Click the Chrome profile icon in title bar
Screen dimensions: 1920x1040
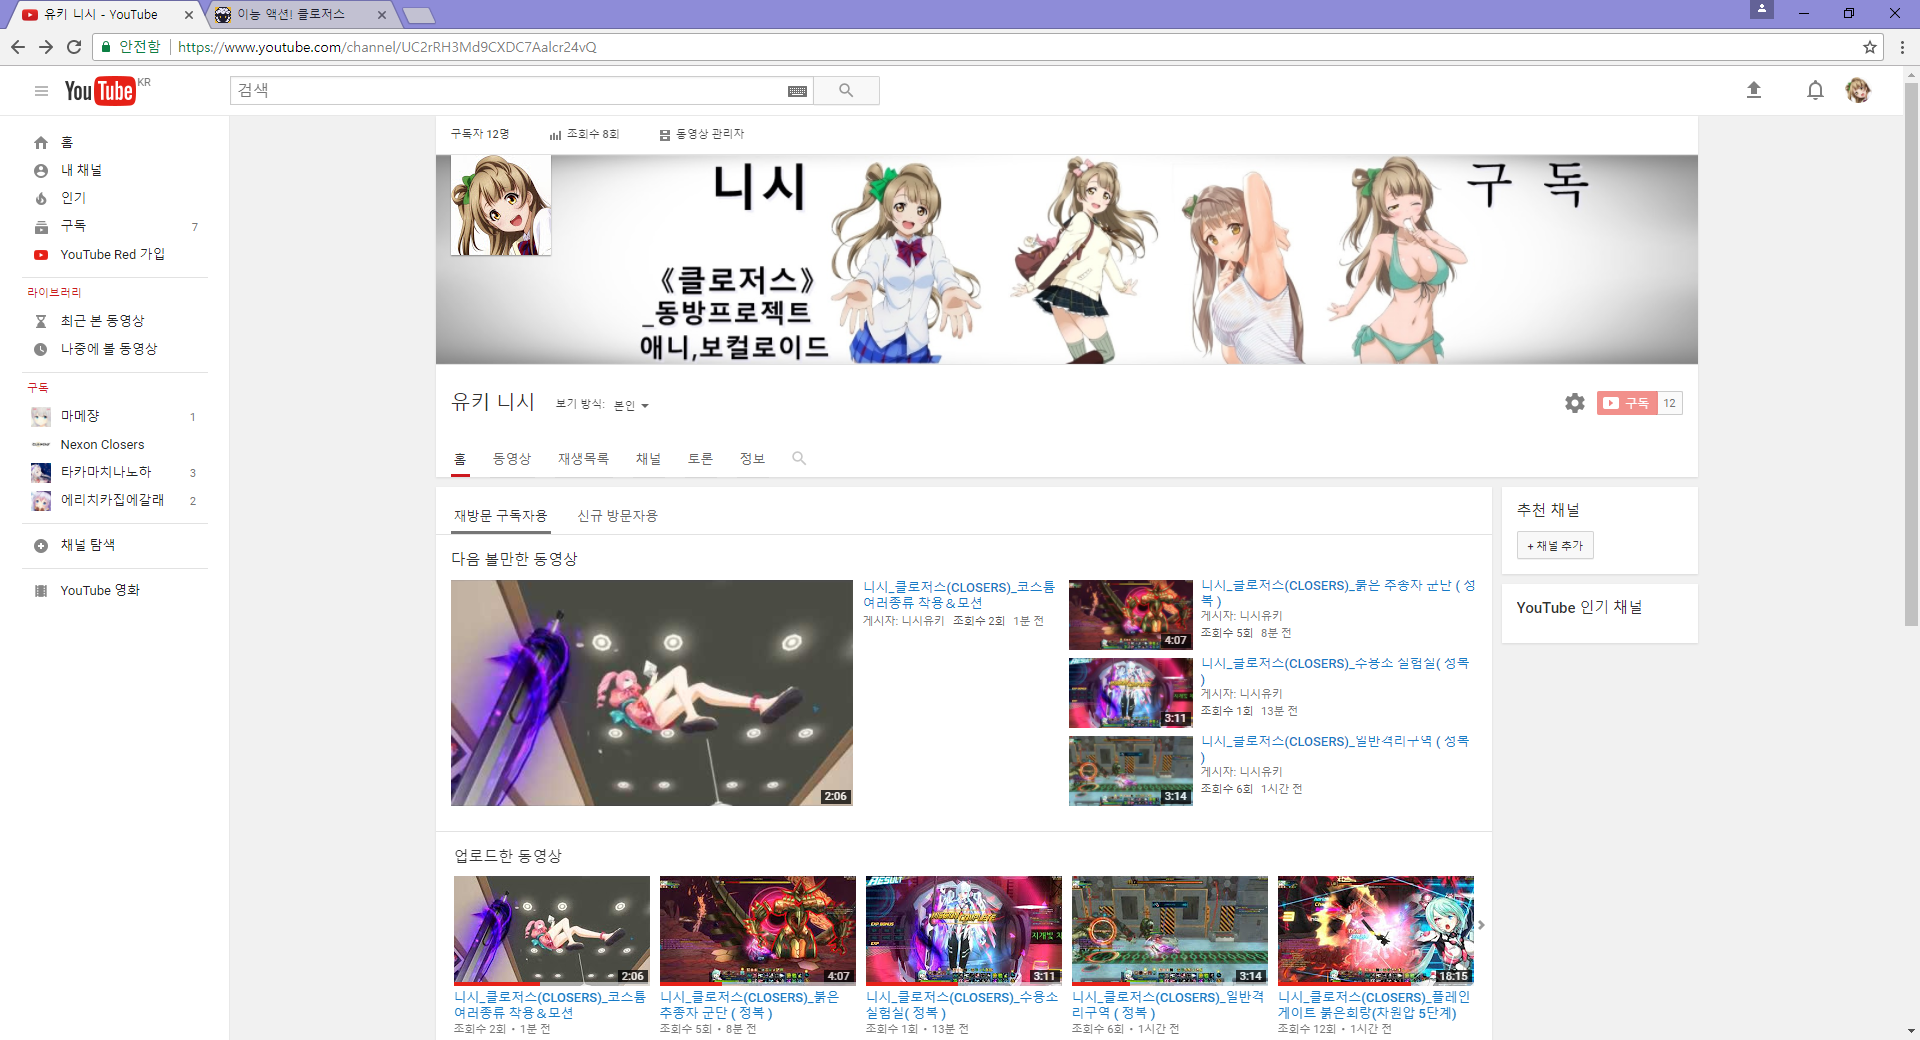(1761, 9)
